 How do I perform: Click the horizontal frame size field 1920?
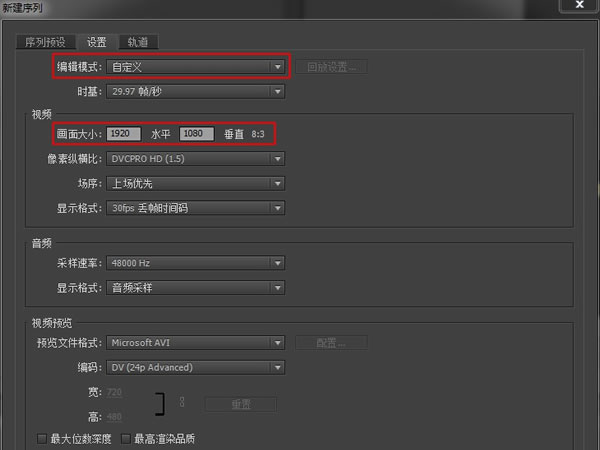coord(124,133)
